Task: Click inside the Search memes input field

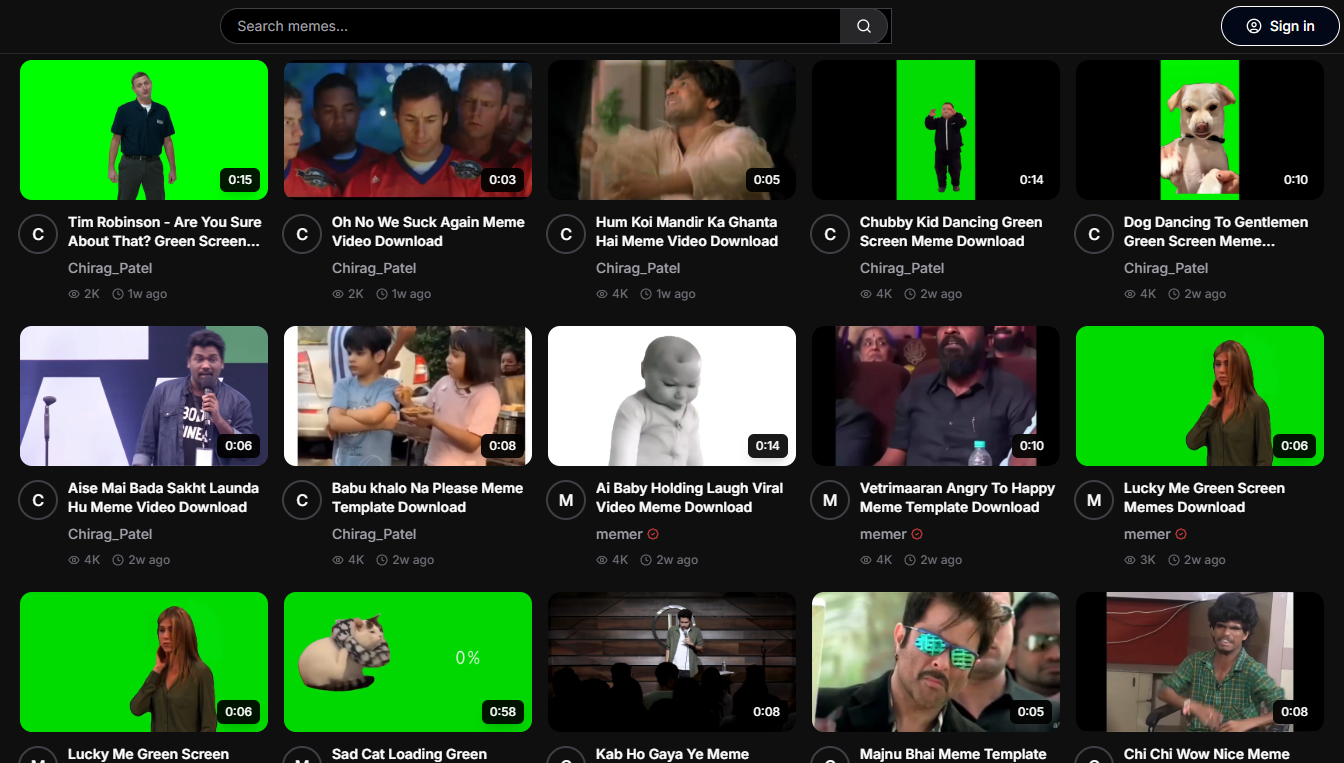Action: 530,26
